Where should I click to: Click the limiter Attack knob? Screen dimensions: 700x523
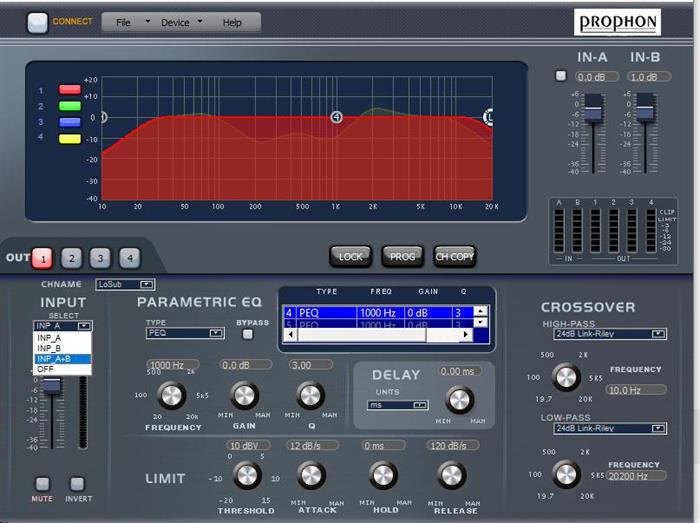click(x=312, y=475)
